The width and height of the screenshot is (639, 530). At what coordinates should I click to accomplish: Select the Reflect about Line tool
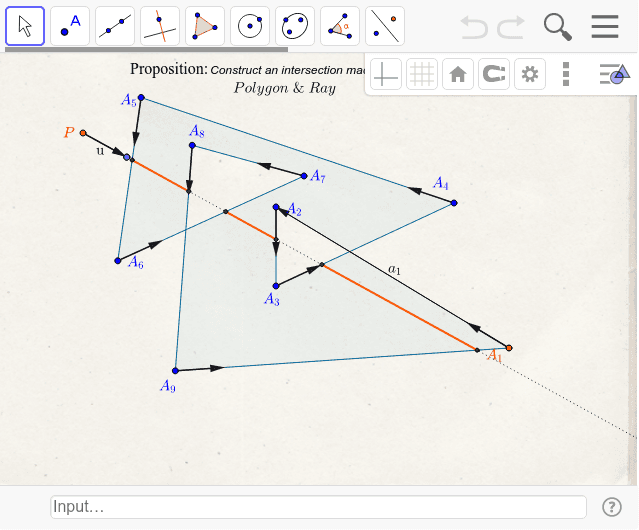coord(385,26)
